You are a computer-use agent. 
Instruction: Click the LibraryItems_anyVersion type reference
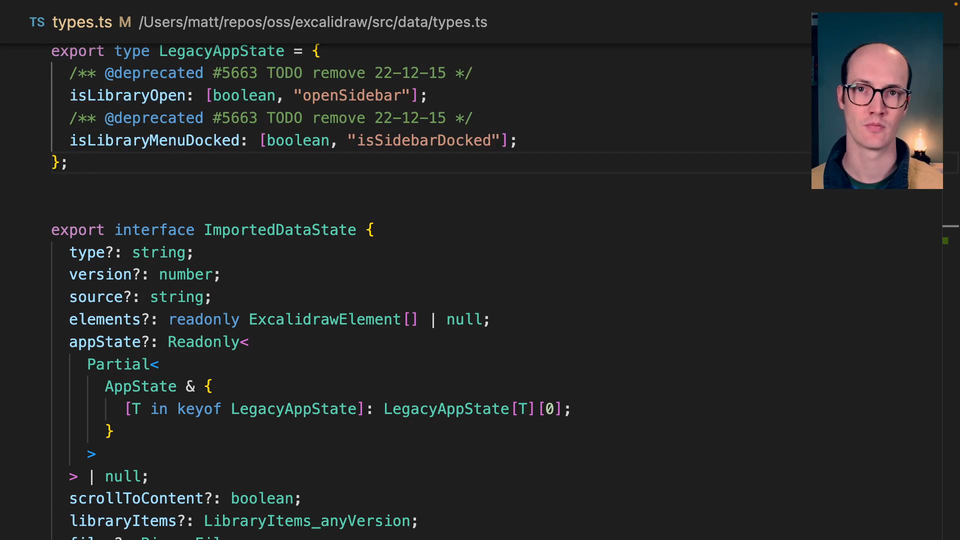click(x=308, y=521)
